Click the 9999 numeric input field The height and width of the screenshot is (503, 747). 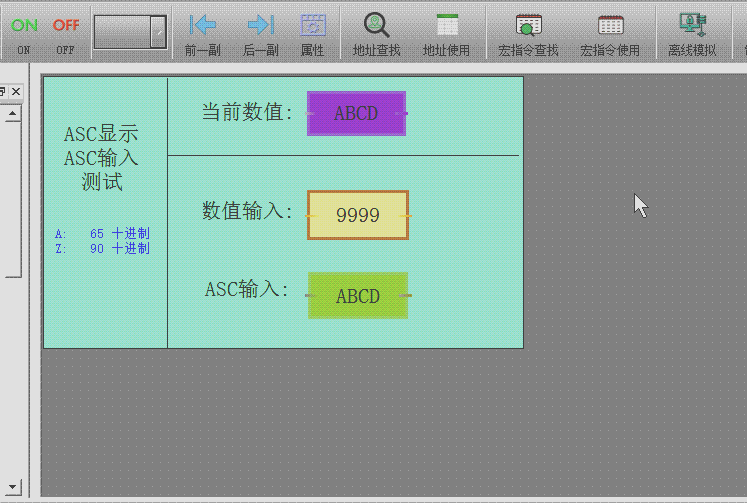point(357,215)
